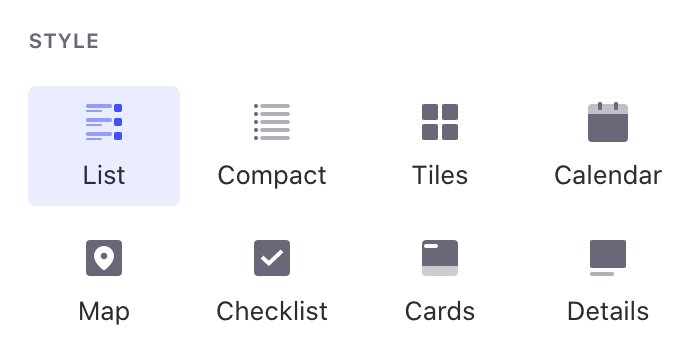The width and height of the screenshot is (692, 364).
Task: Click the "Cards" text label
Action: click(440, 311)
